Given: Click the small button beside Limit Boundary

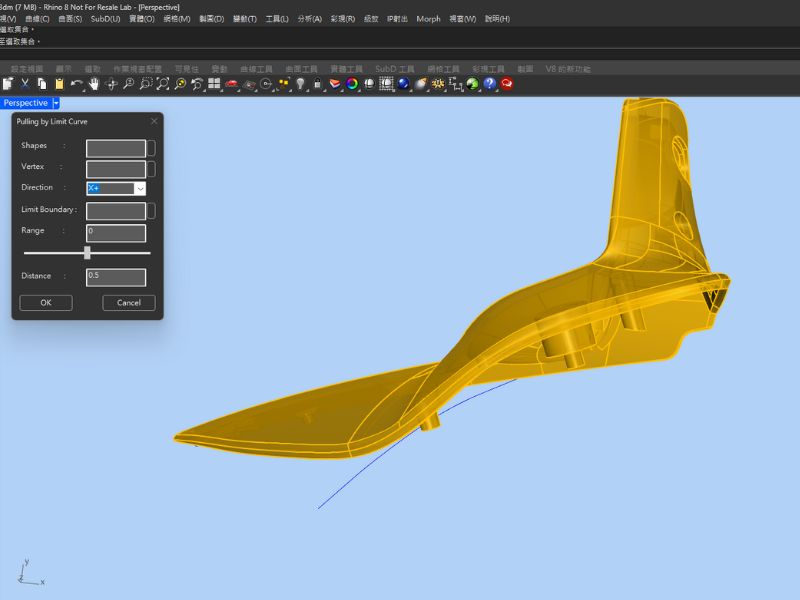Looking at the screenshot, I should pos(151,210).
